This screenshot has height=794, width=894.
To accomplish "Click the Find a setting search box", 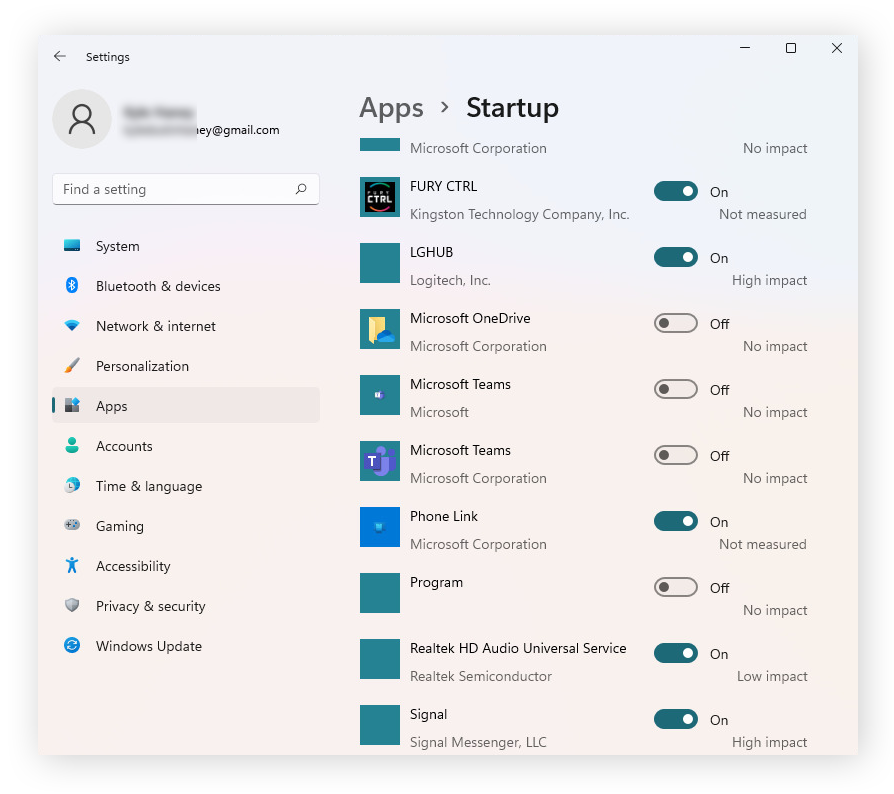I will pos(185,189).
